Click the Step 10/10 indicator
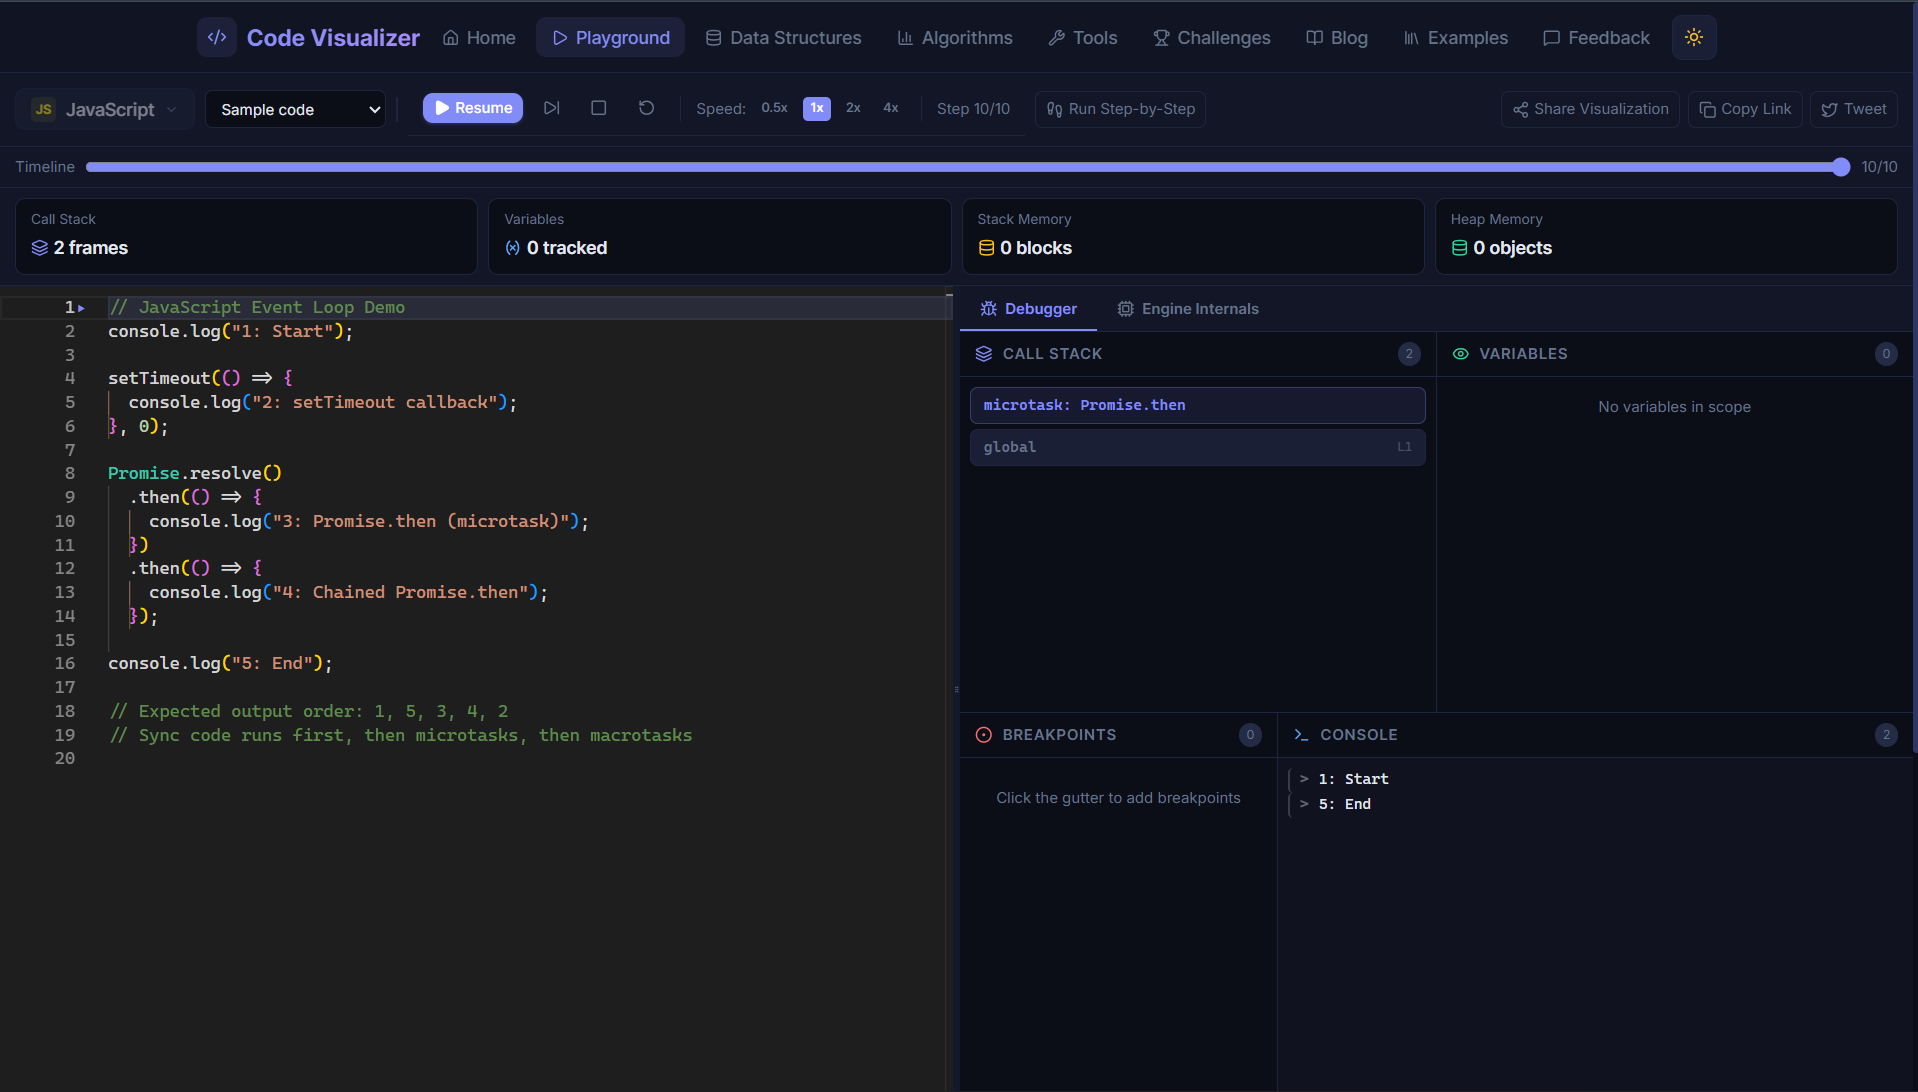The height and width of the screenshot is (1092, 1918). [x=973, y=109]
